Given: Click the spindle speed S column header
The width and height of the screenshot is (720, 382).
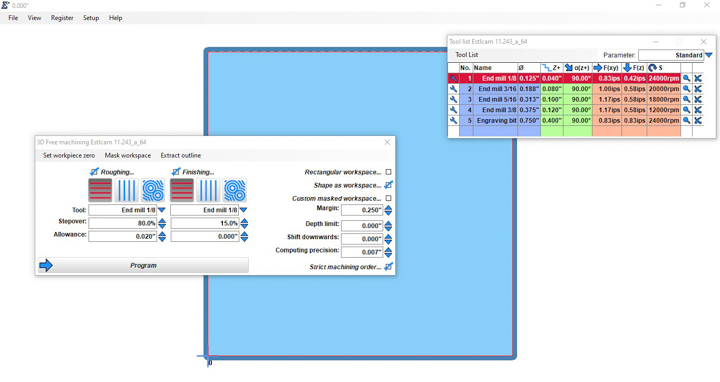Looking at the screenshot, I should coord(664,67).
